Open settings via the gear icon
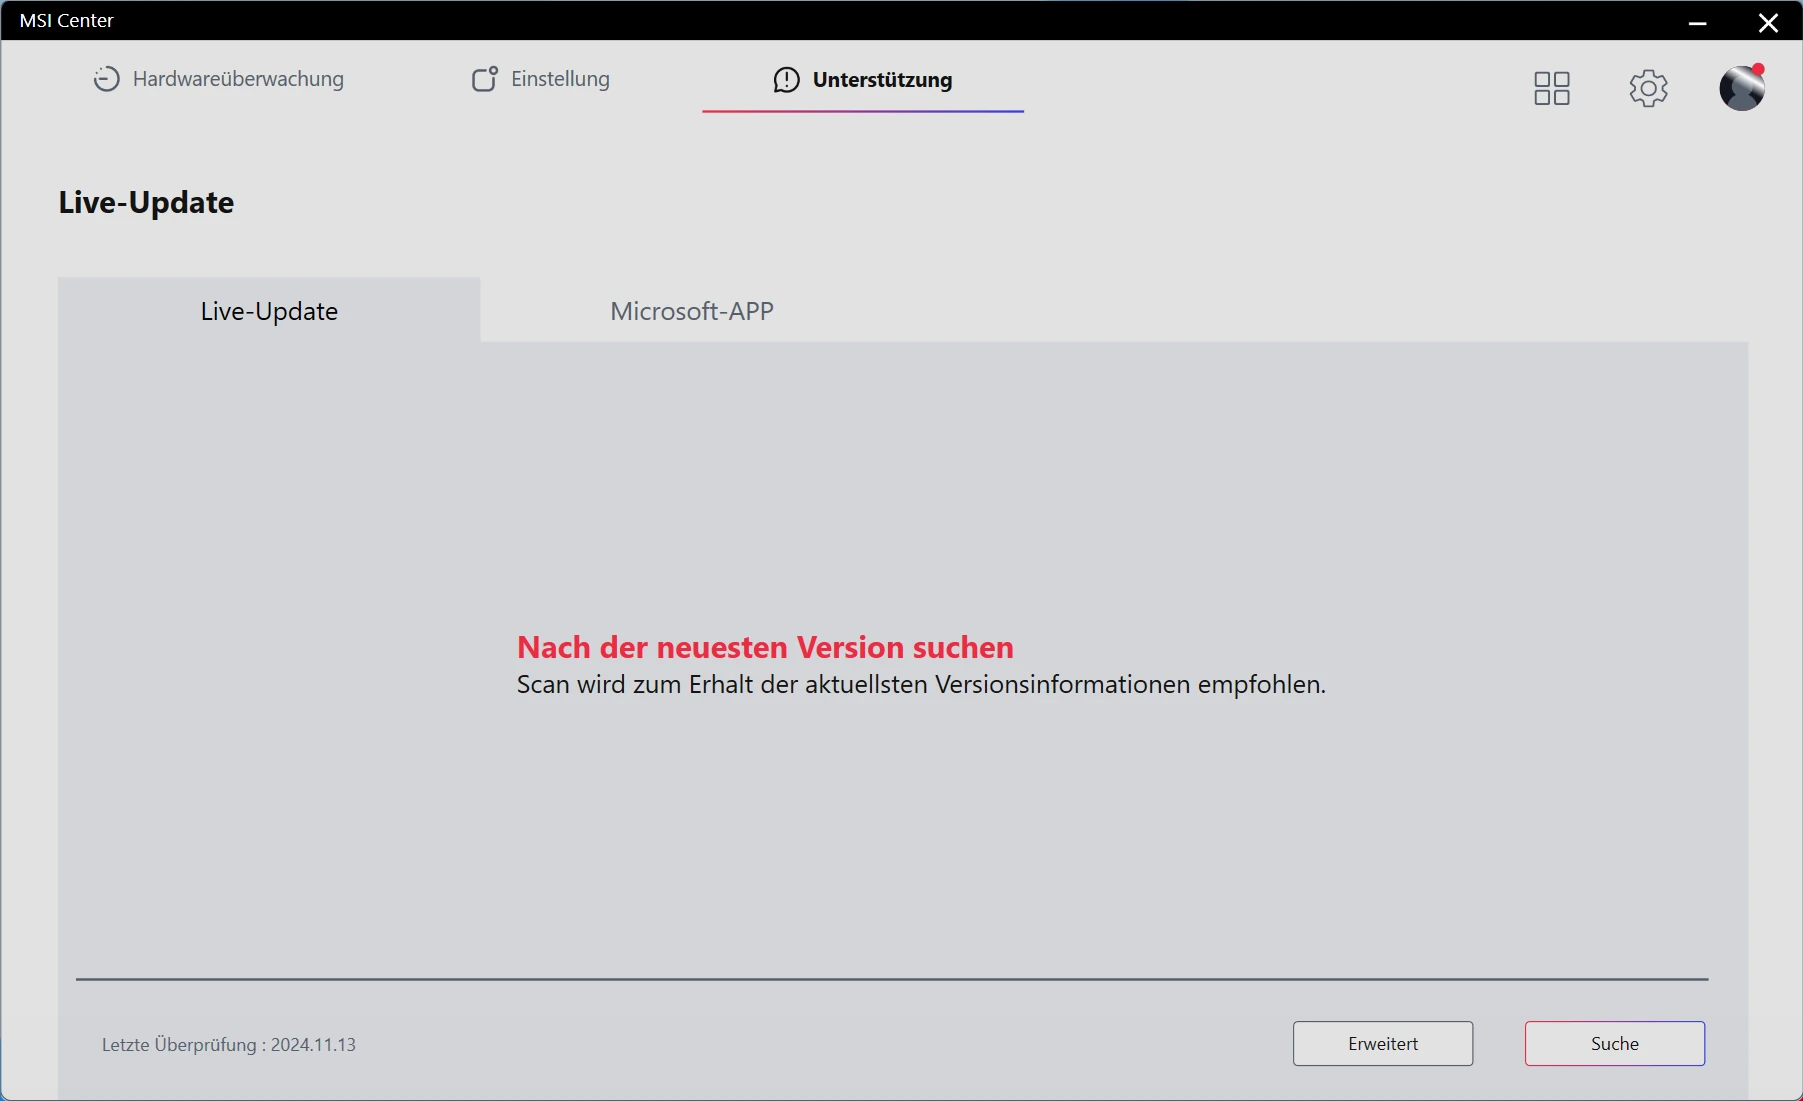Viewport: 1803px width, 1101px height. tap(1648, 88)
